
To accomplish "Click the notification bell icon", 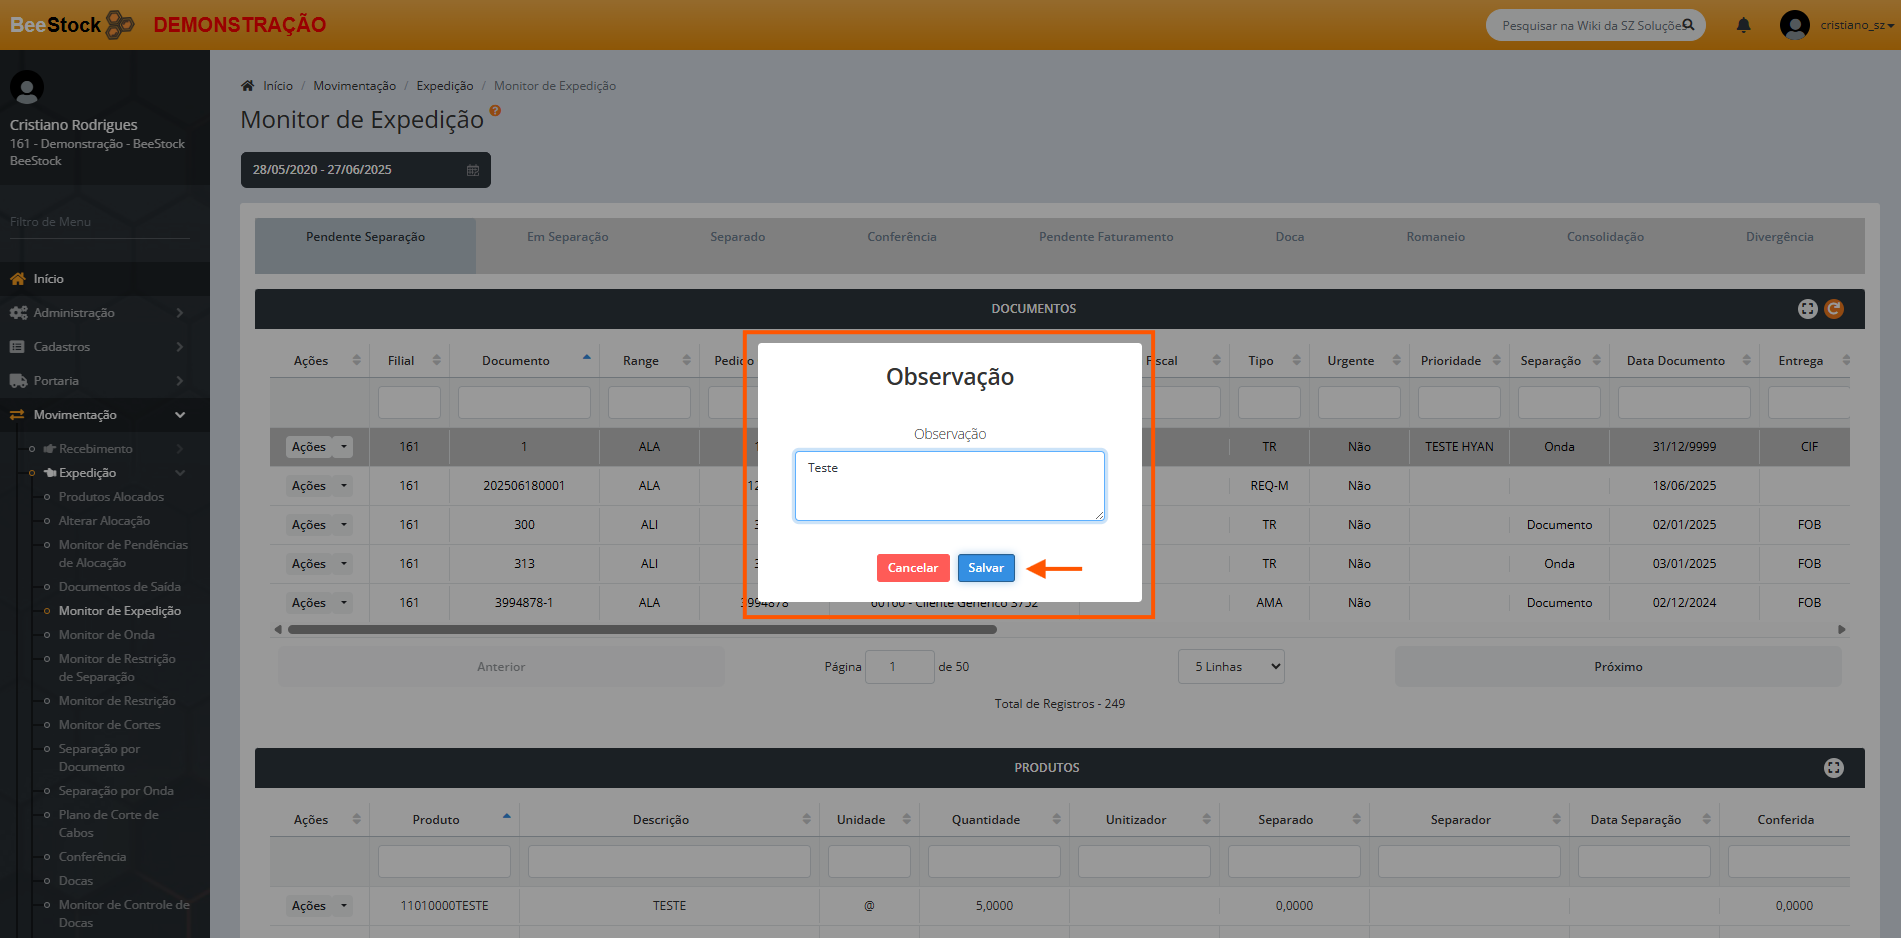I will [1743, 25].
